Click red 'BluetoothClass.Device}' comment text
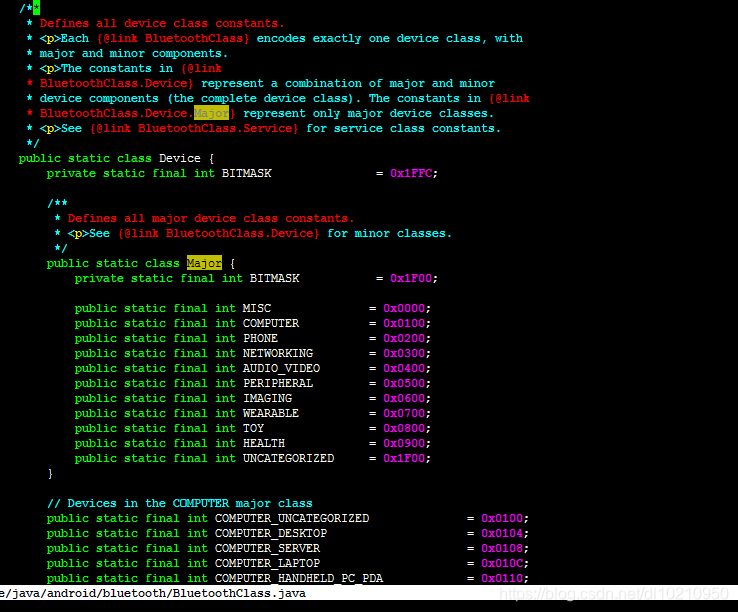 tap(116, 83)
